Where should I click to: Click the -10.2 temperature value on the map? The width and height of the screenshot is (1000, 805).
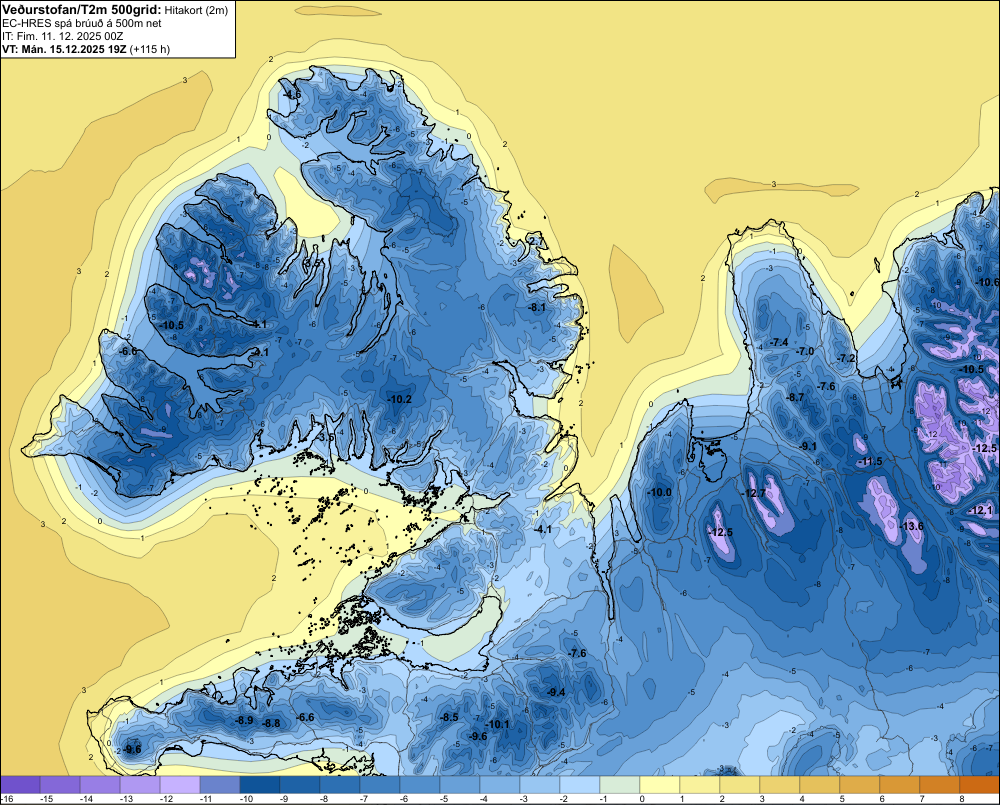pyautogui.click(x=400, y=399)
